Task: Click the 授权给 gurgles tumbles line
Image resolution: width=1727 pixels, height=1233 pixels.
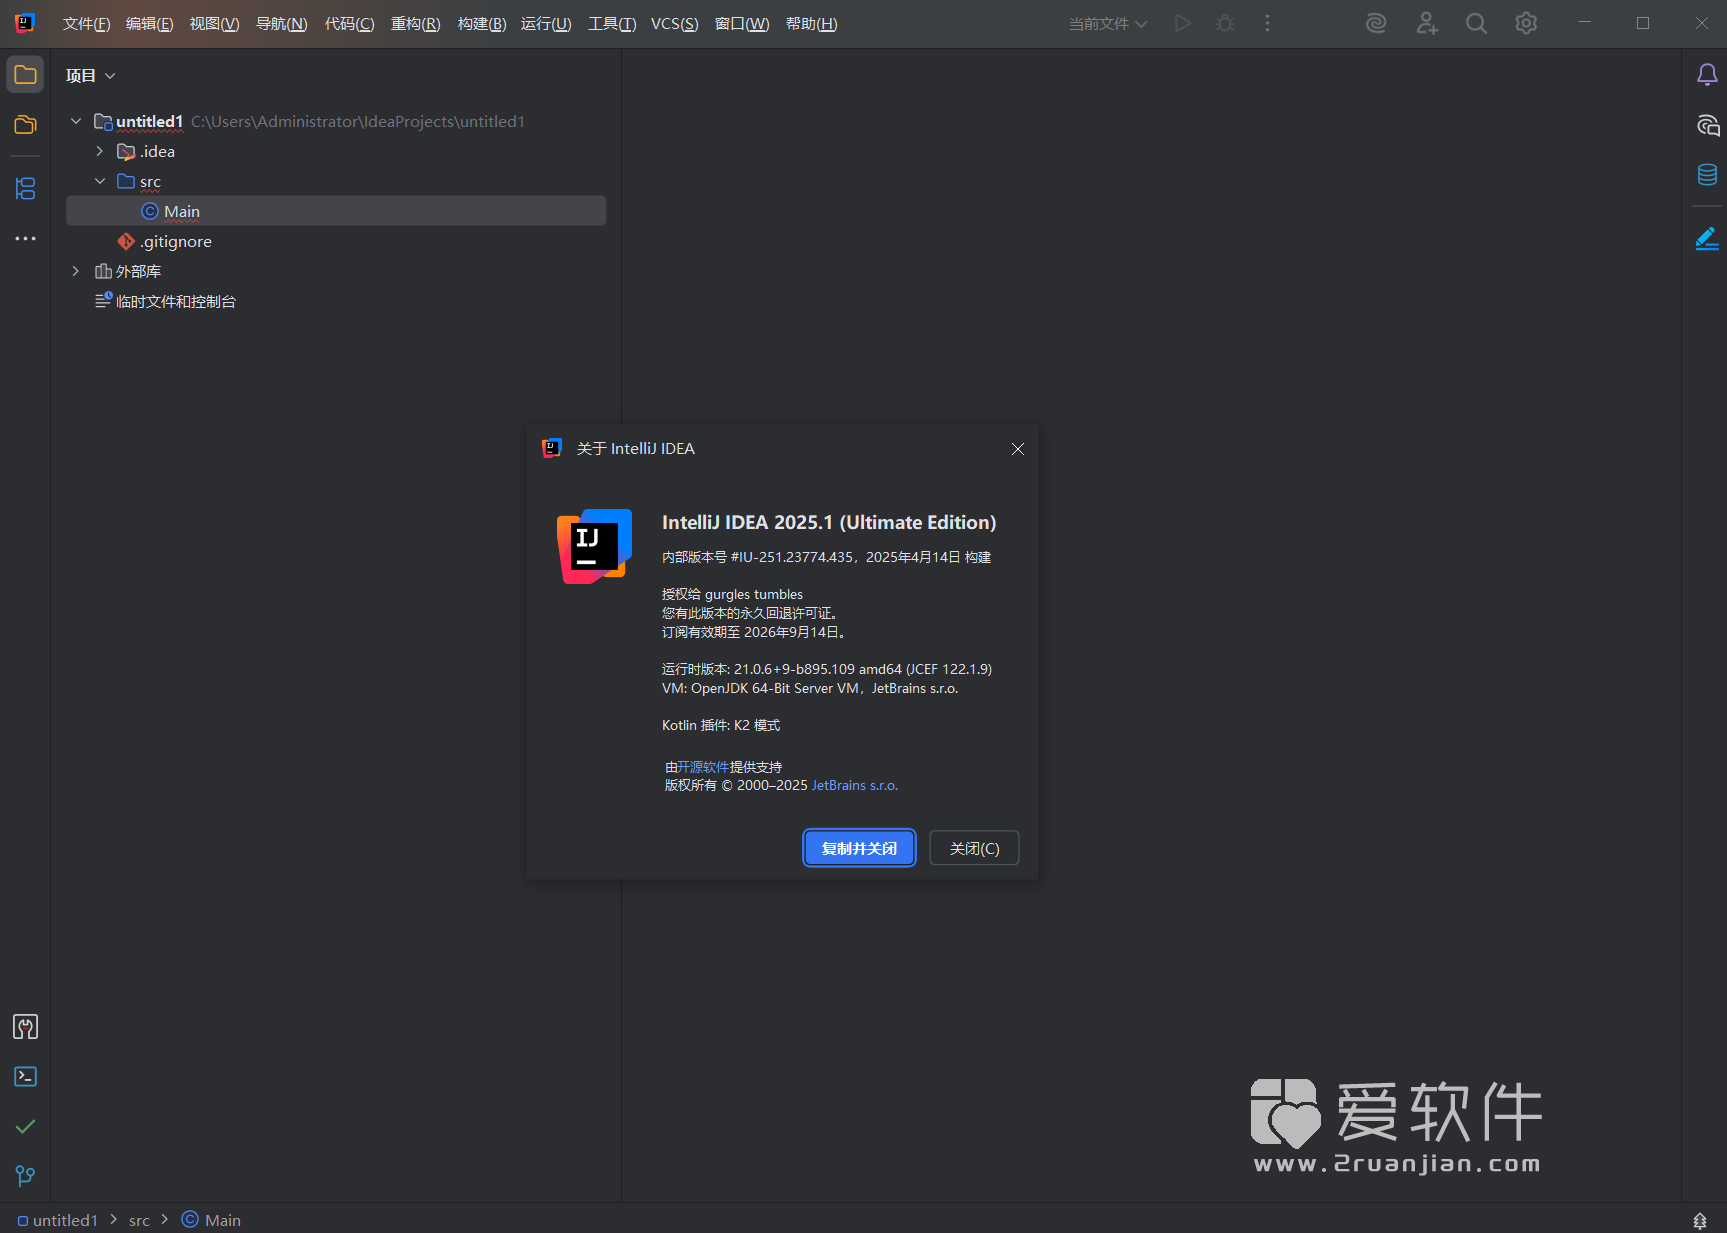Action: click(732, 594)
